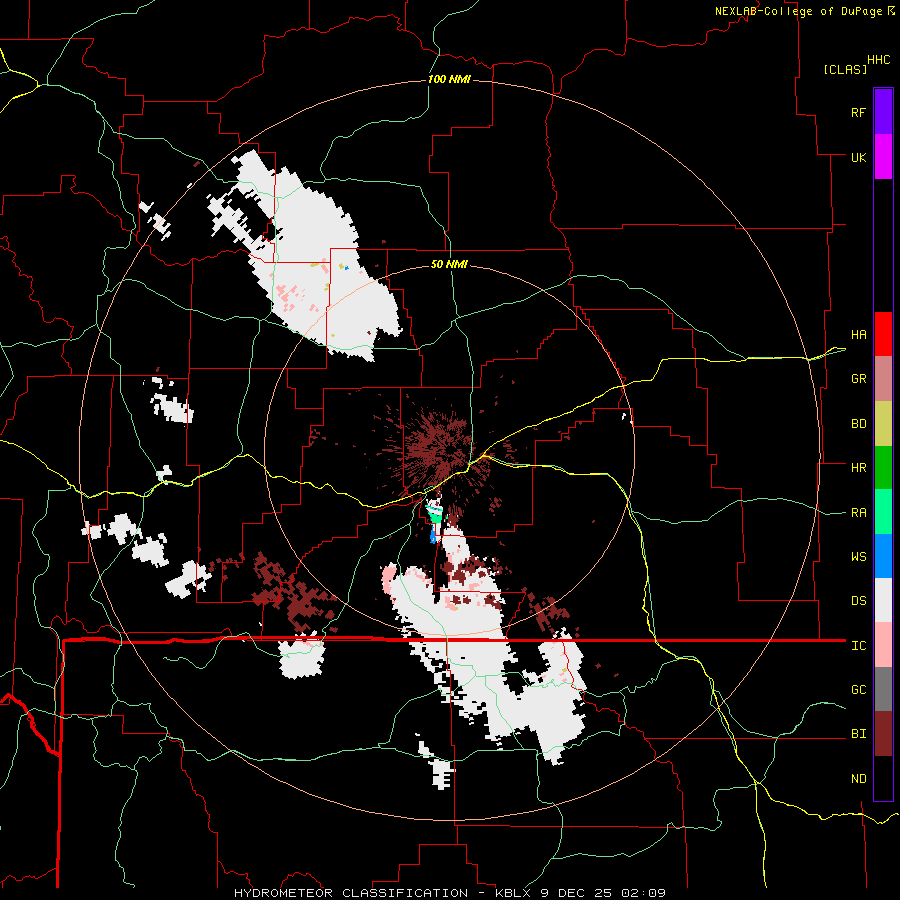Click the UK magenta legend swatch

(883, 157)
